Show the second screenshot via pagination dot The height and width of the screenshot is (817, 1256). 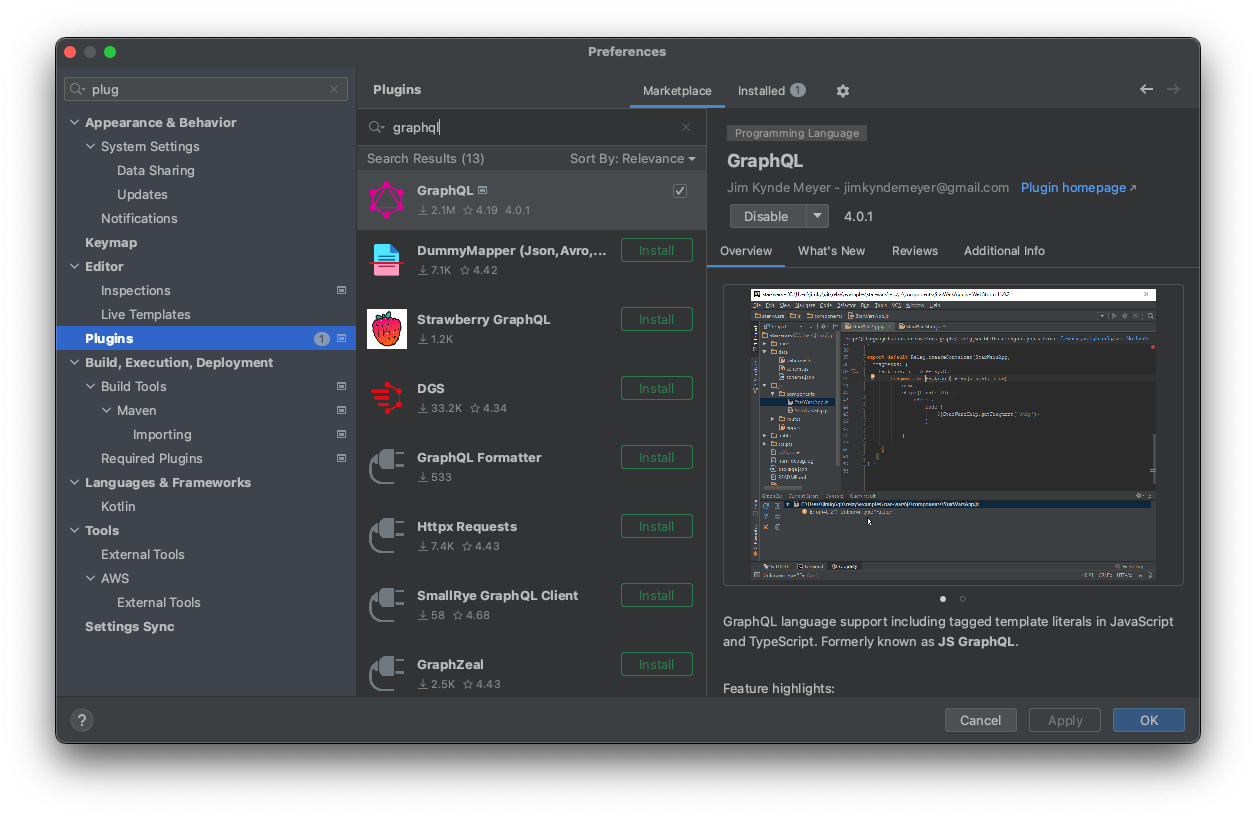tap(963, 598)
